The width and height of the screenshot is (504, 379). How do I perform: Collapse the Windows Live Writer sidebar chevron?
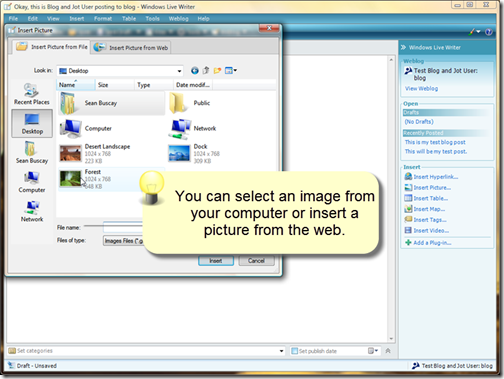click(x=403, y=47)
